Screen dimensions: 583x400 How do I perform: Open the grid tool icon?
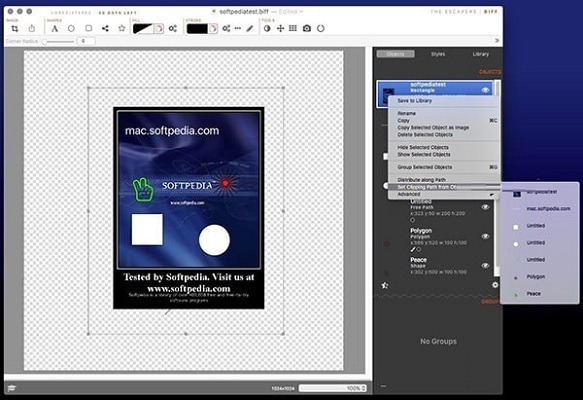(293, 28)
